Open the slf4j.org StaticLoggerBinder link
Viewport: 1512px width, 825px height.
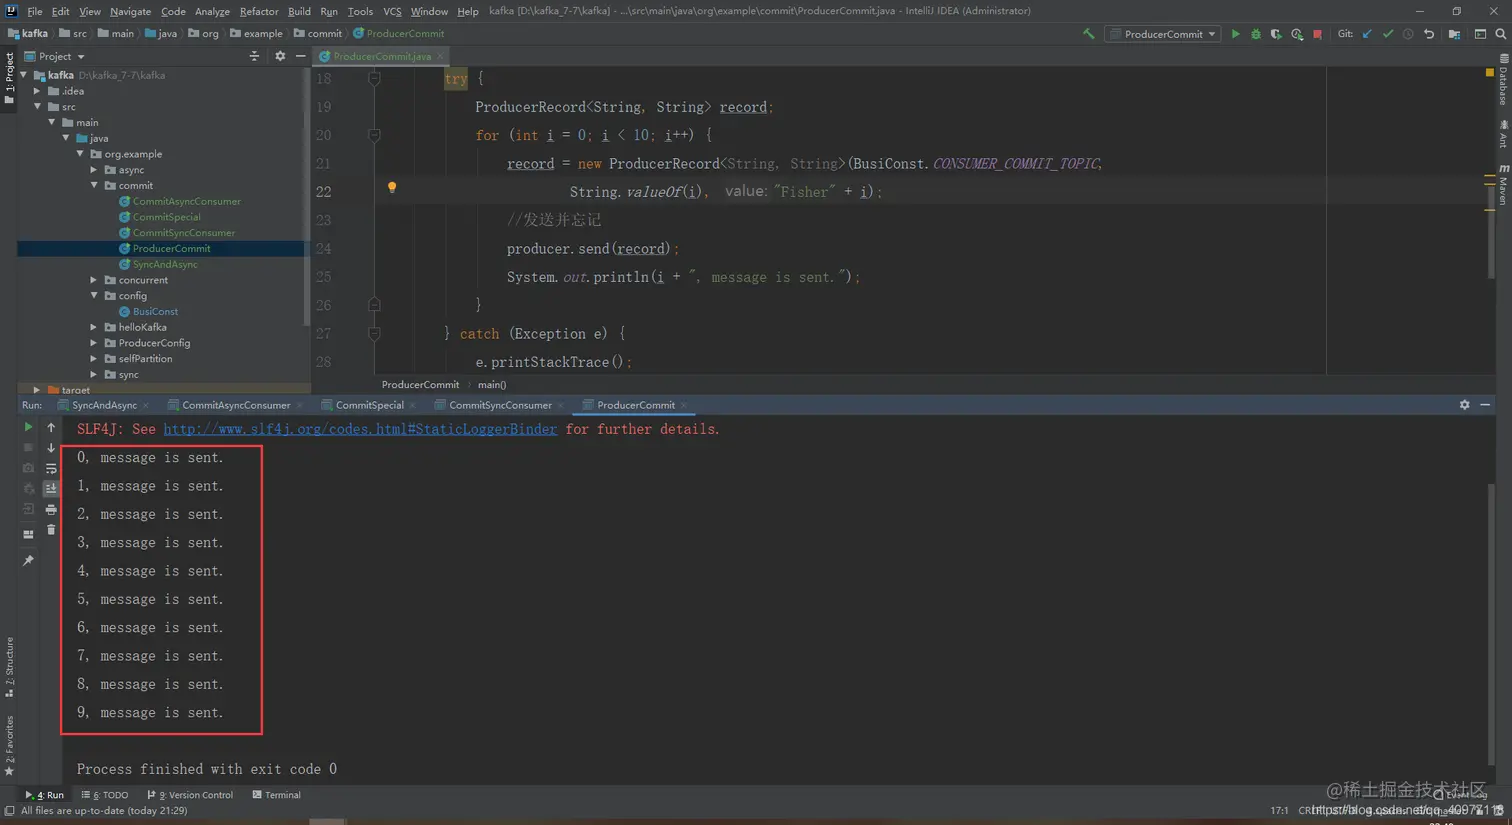click(360, 429)
